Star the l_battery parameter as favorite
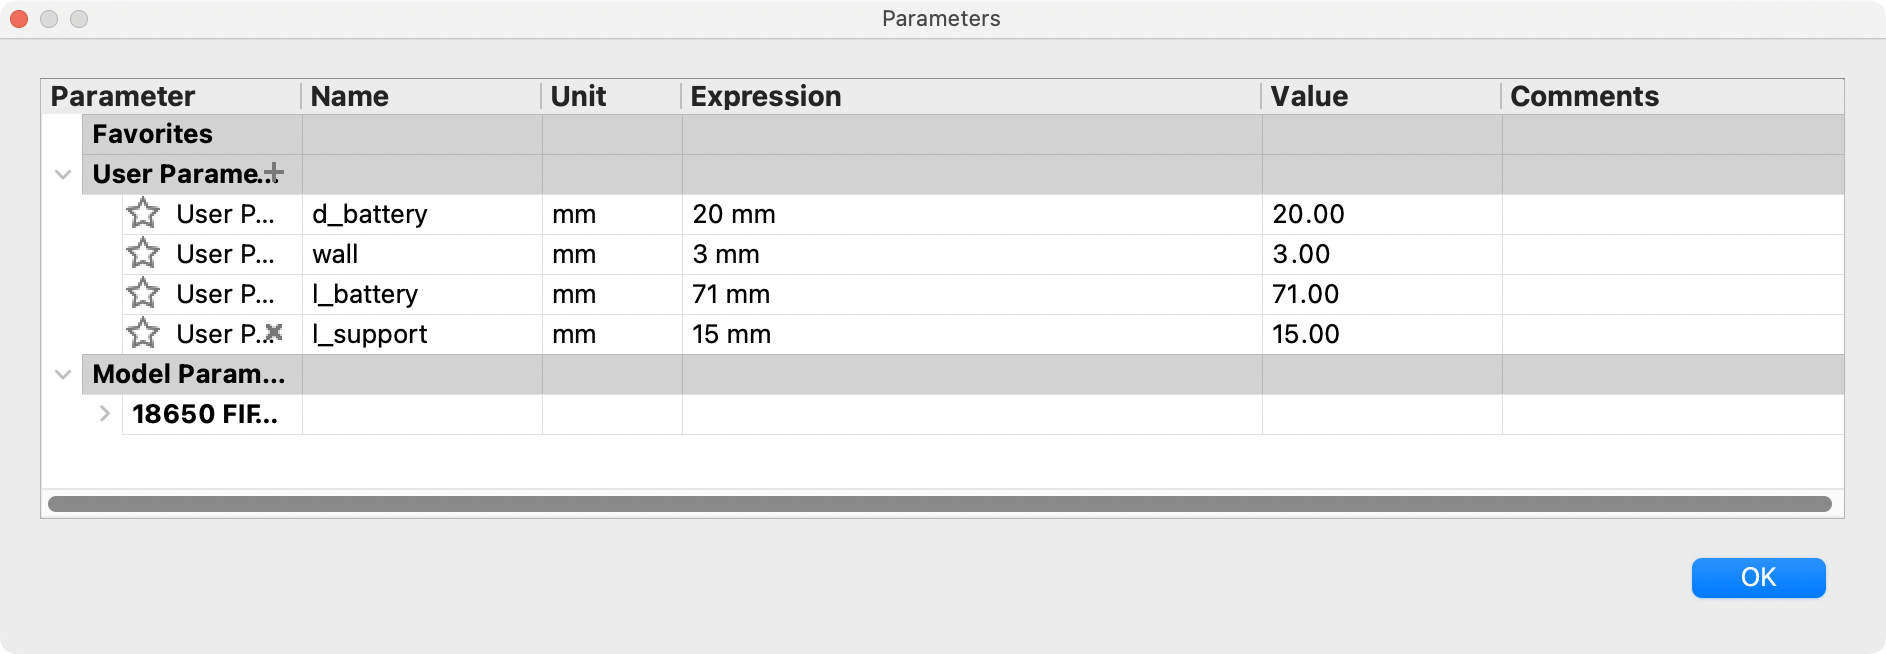1886x654 pixels. tap(143, 294)
